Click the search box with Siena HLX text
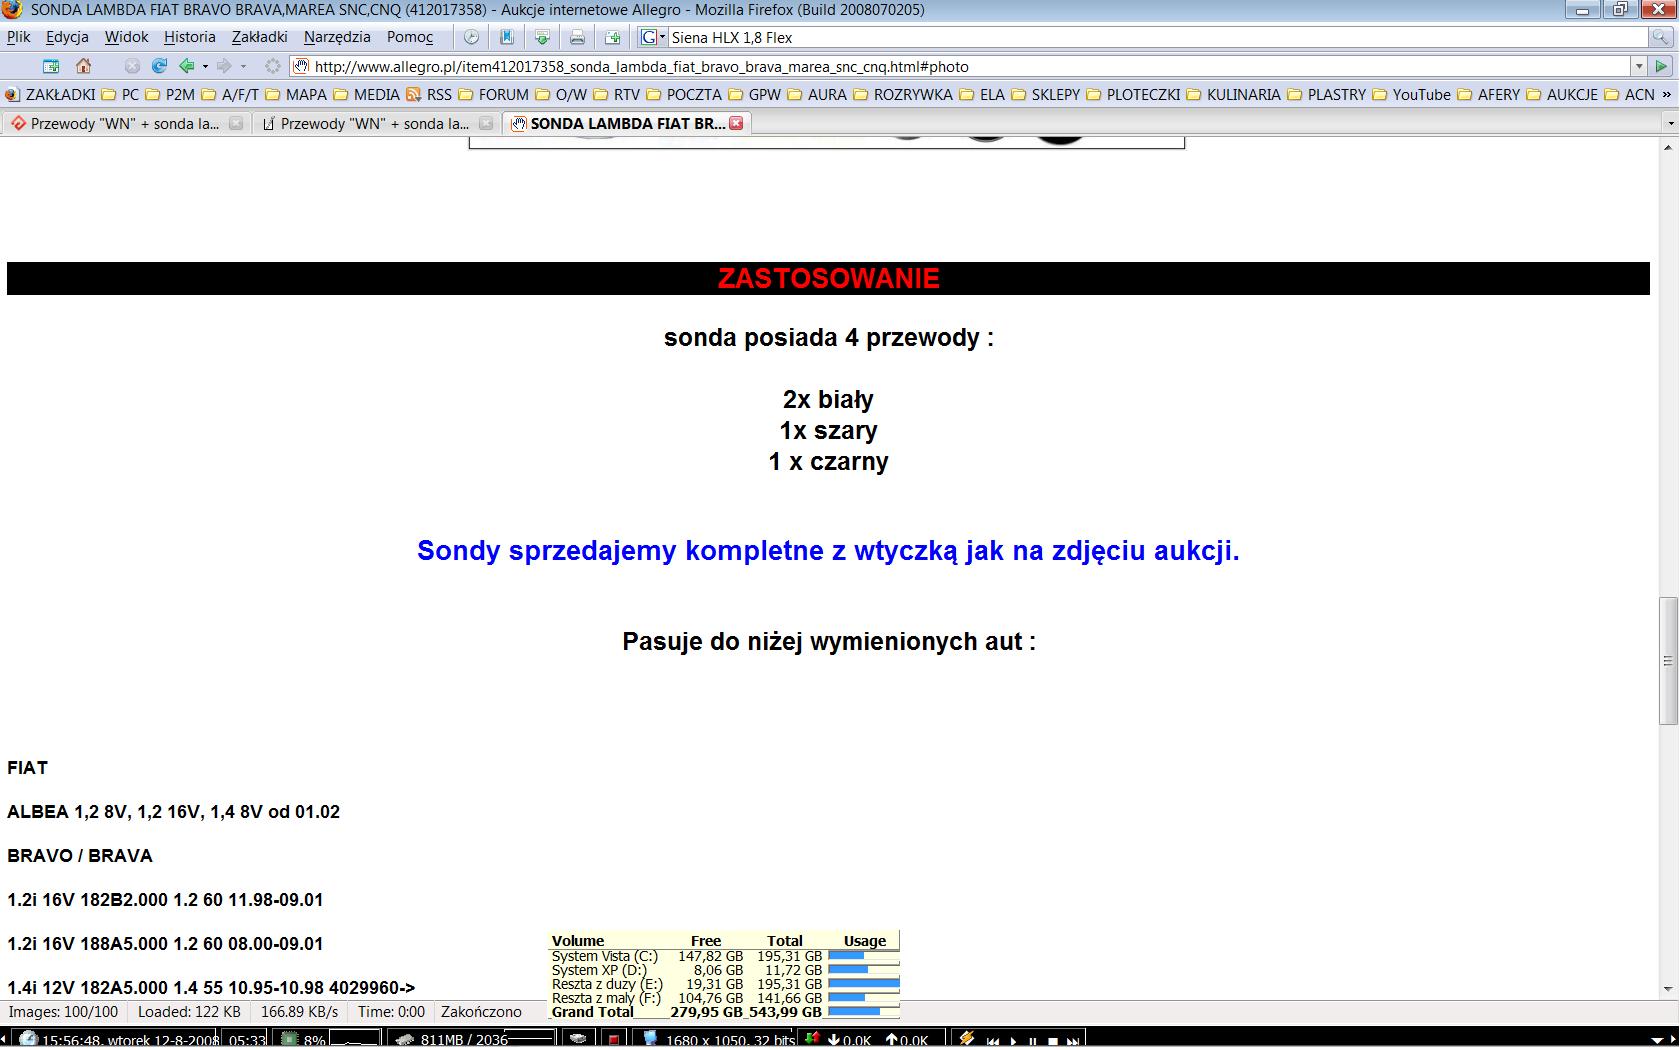Viewport: 1680px width, 1050px height. pos(1158,37)
